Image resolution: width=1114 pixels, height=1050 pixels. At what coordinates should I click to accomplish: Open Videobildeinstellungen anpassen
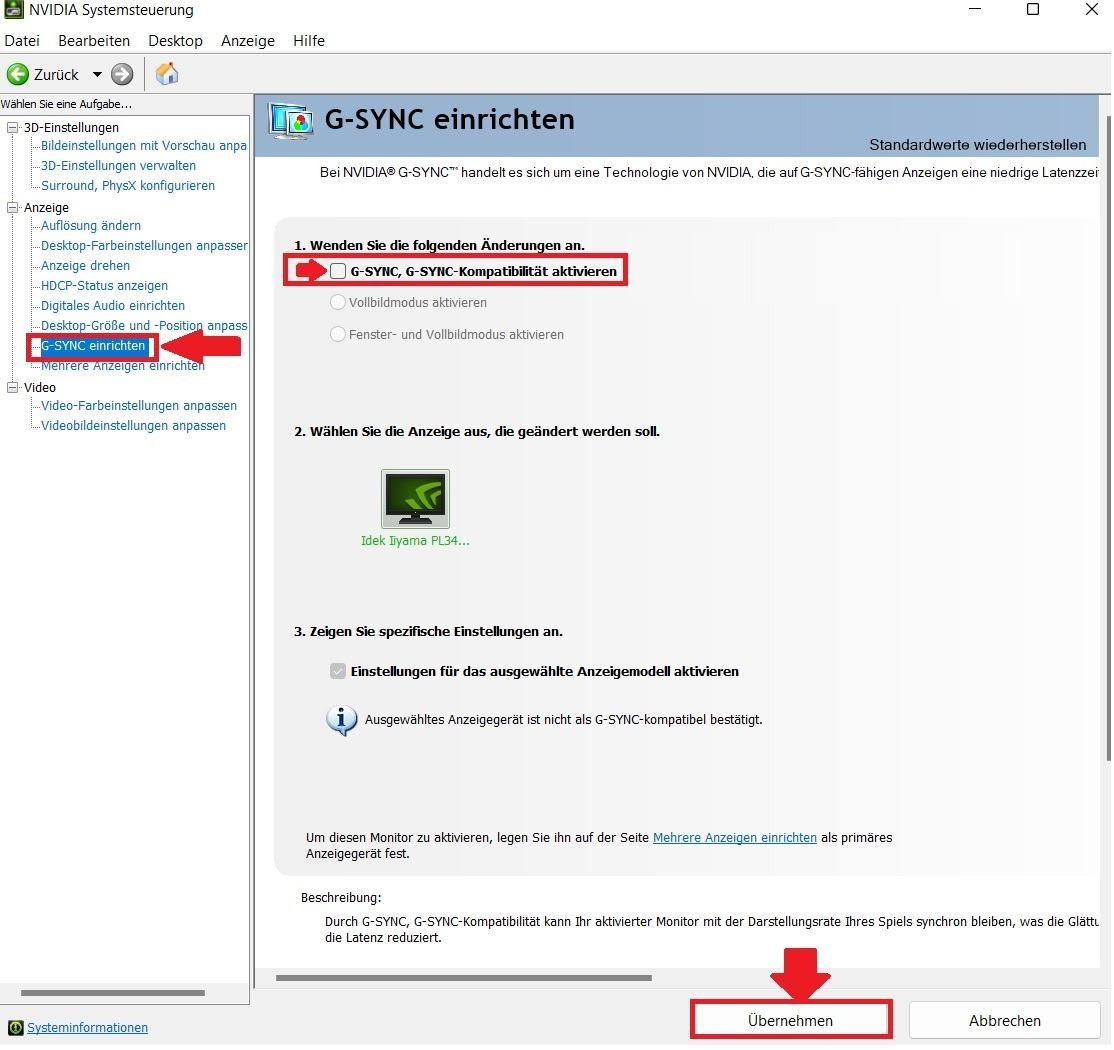[134, 426]
